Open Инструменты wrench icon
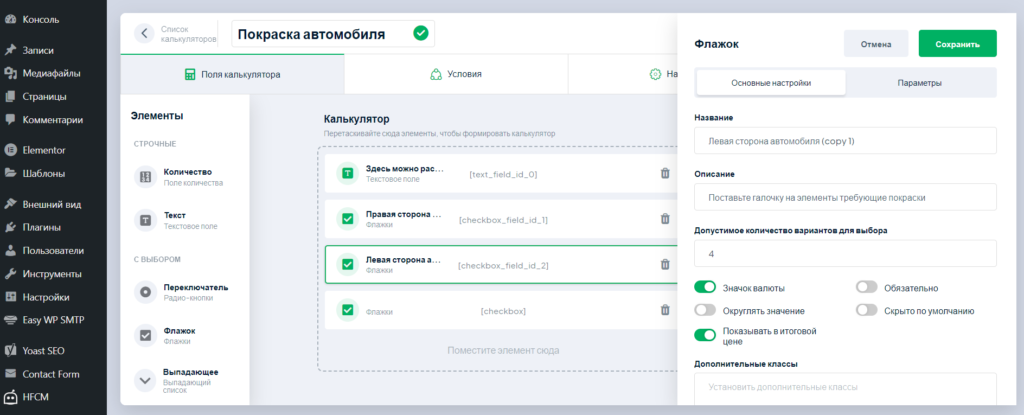The height and width of the screenshot is (415, 1024). click(10, 274)
